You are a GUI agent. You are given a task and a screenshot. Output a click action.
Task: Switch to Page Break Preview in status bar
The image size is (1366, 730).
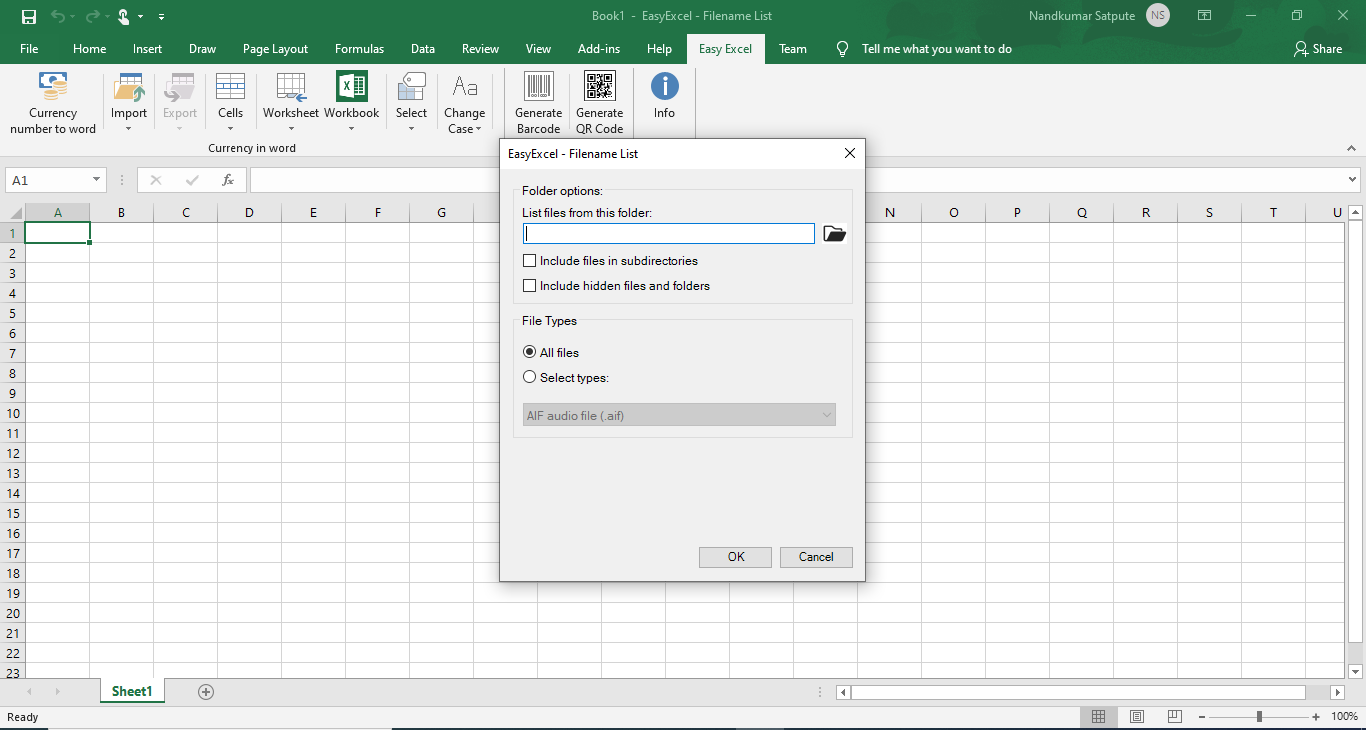coord(1175,717)
